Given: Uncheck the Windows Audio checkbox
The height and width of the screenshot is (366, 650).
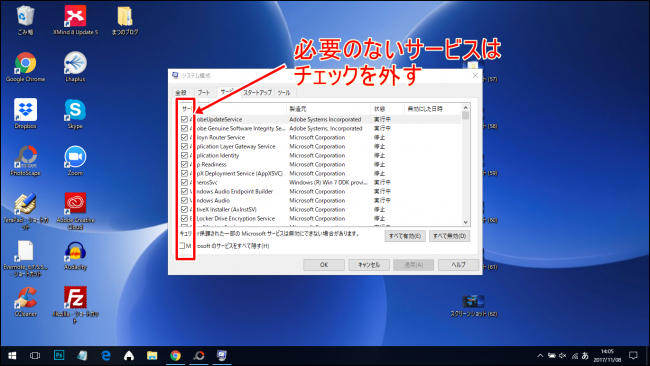Looking at the screenshot, I should click(x=184, y=201).
